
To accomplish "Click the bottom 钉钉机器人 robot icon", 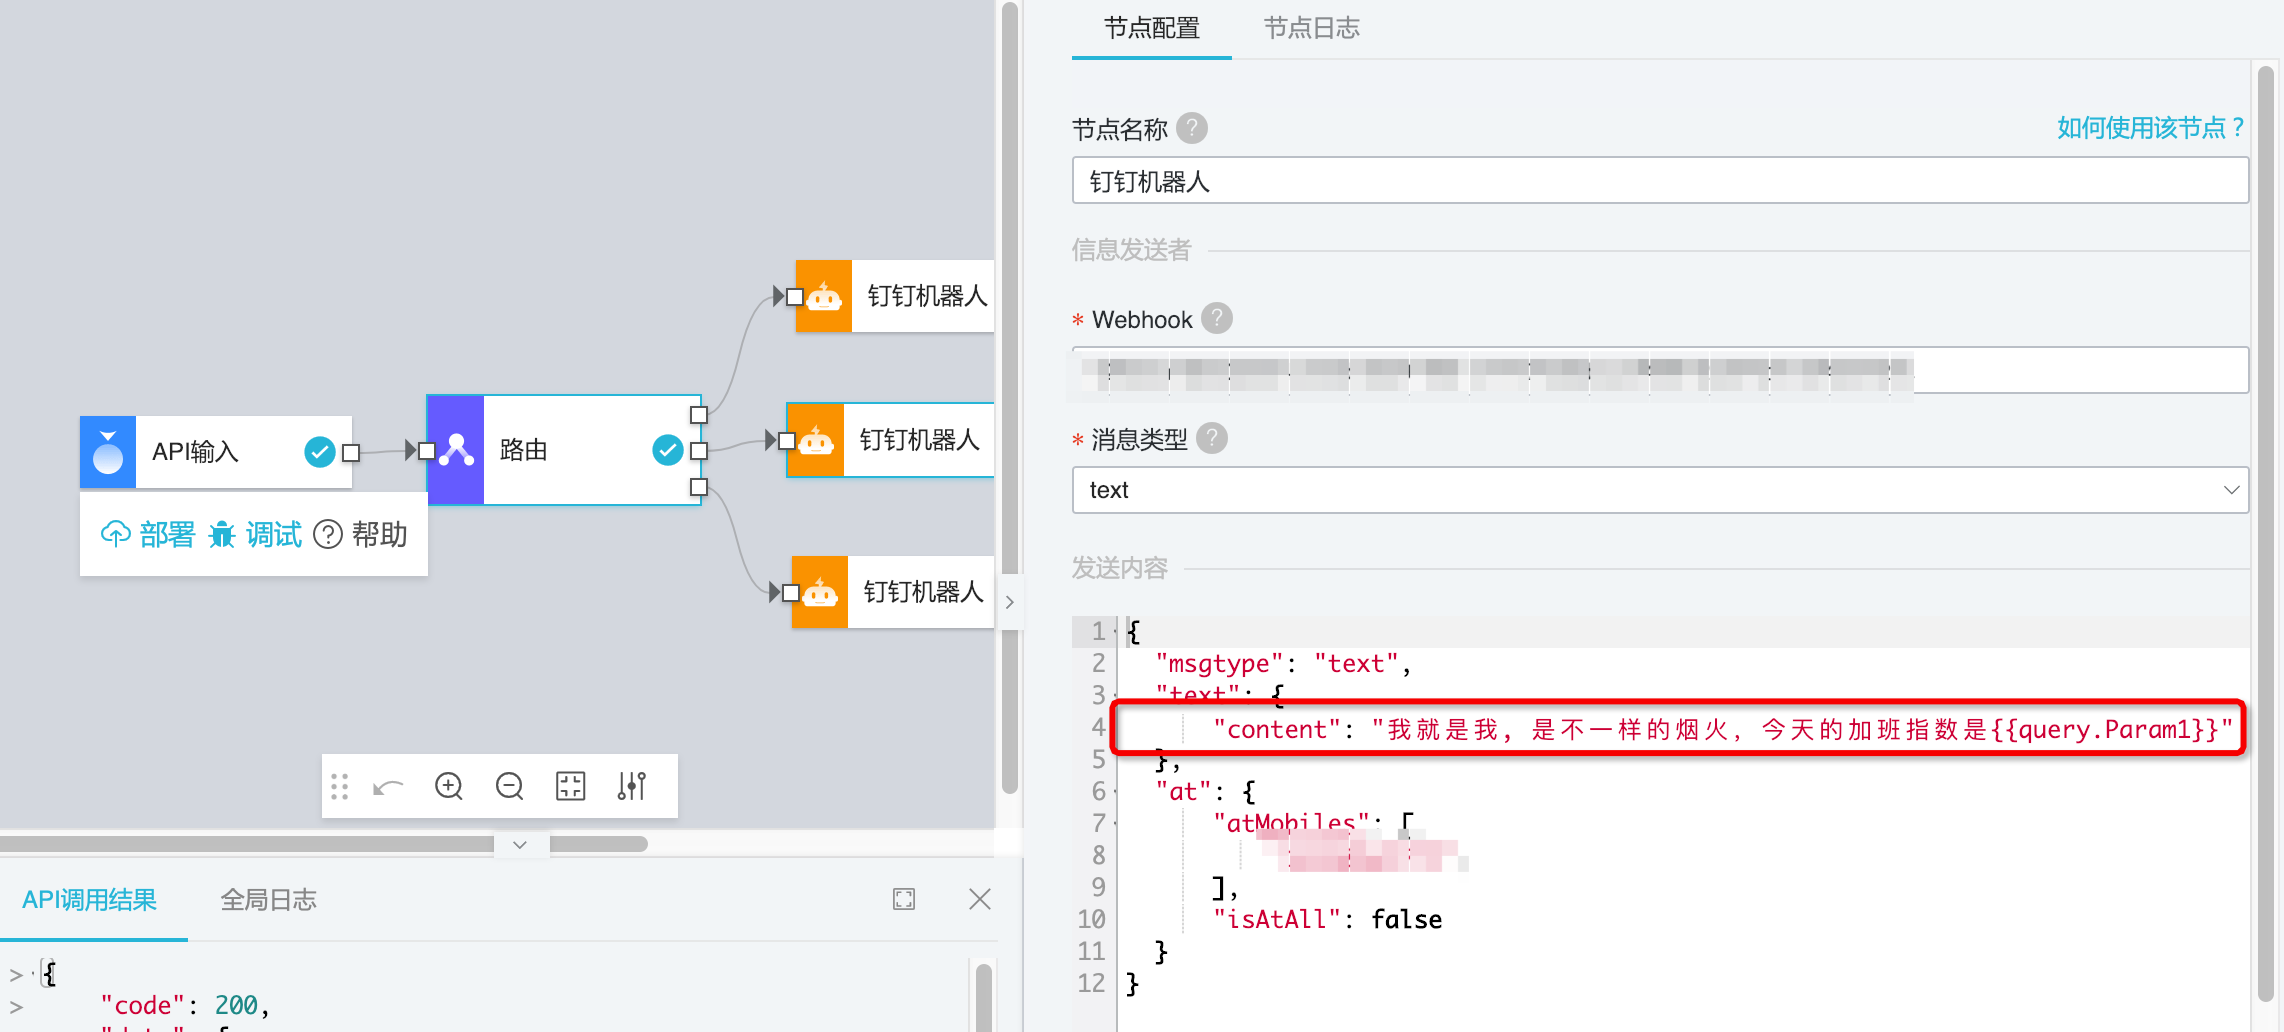I will 820,592.
